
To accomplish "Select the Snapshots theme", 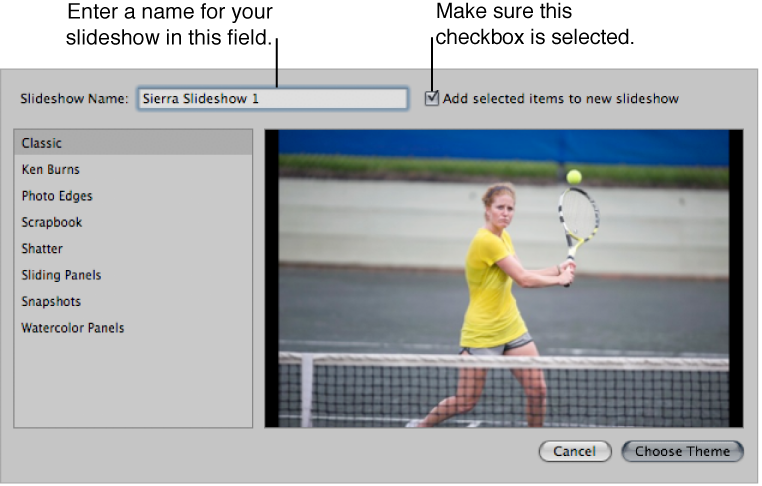I will pos(133,301).
